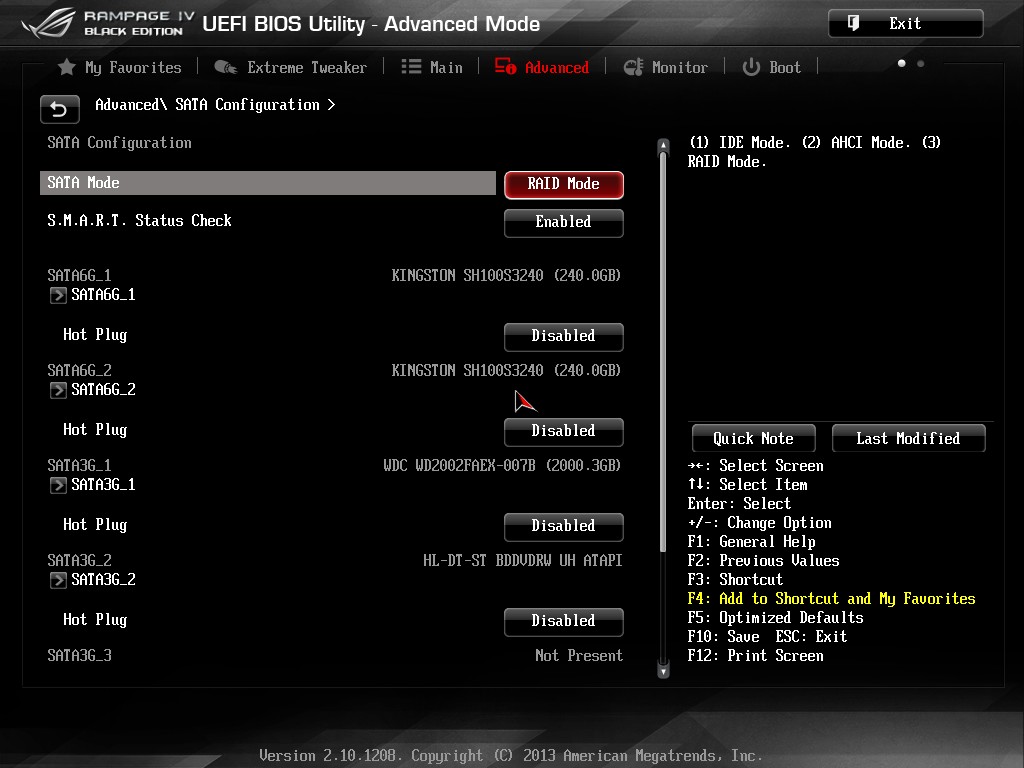This screenshot has width=1024, height=768.
Task: Switch to My Favorites tab
Action: (120, 67)
